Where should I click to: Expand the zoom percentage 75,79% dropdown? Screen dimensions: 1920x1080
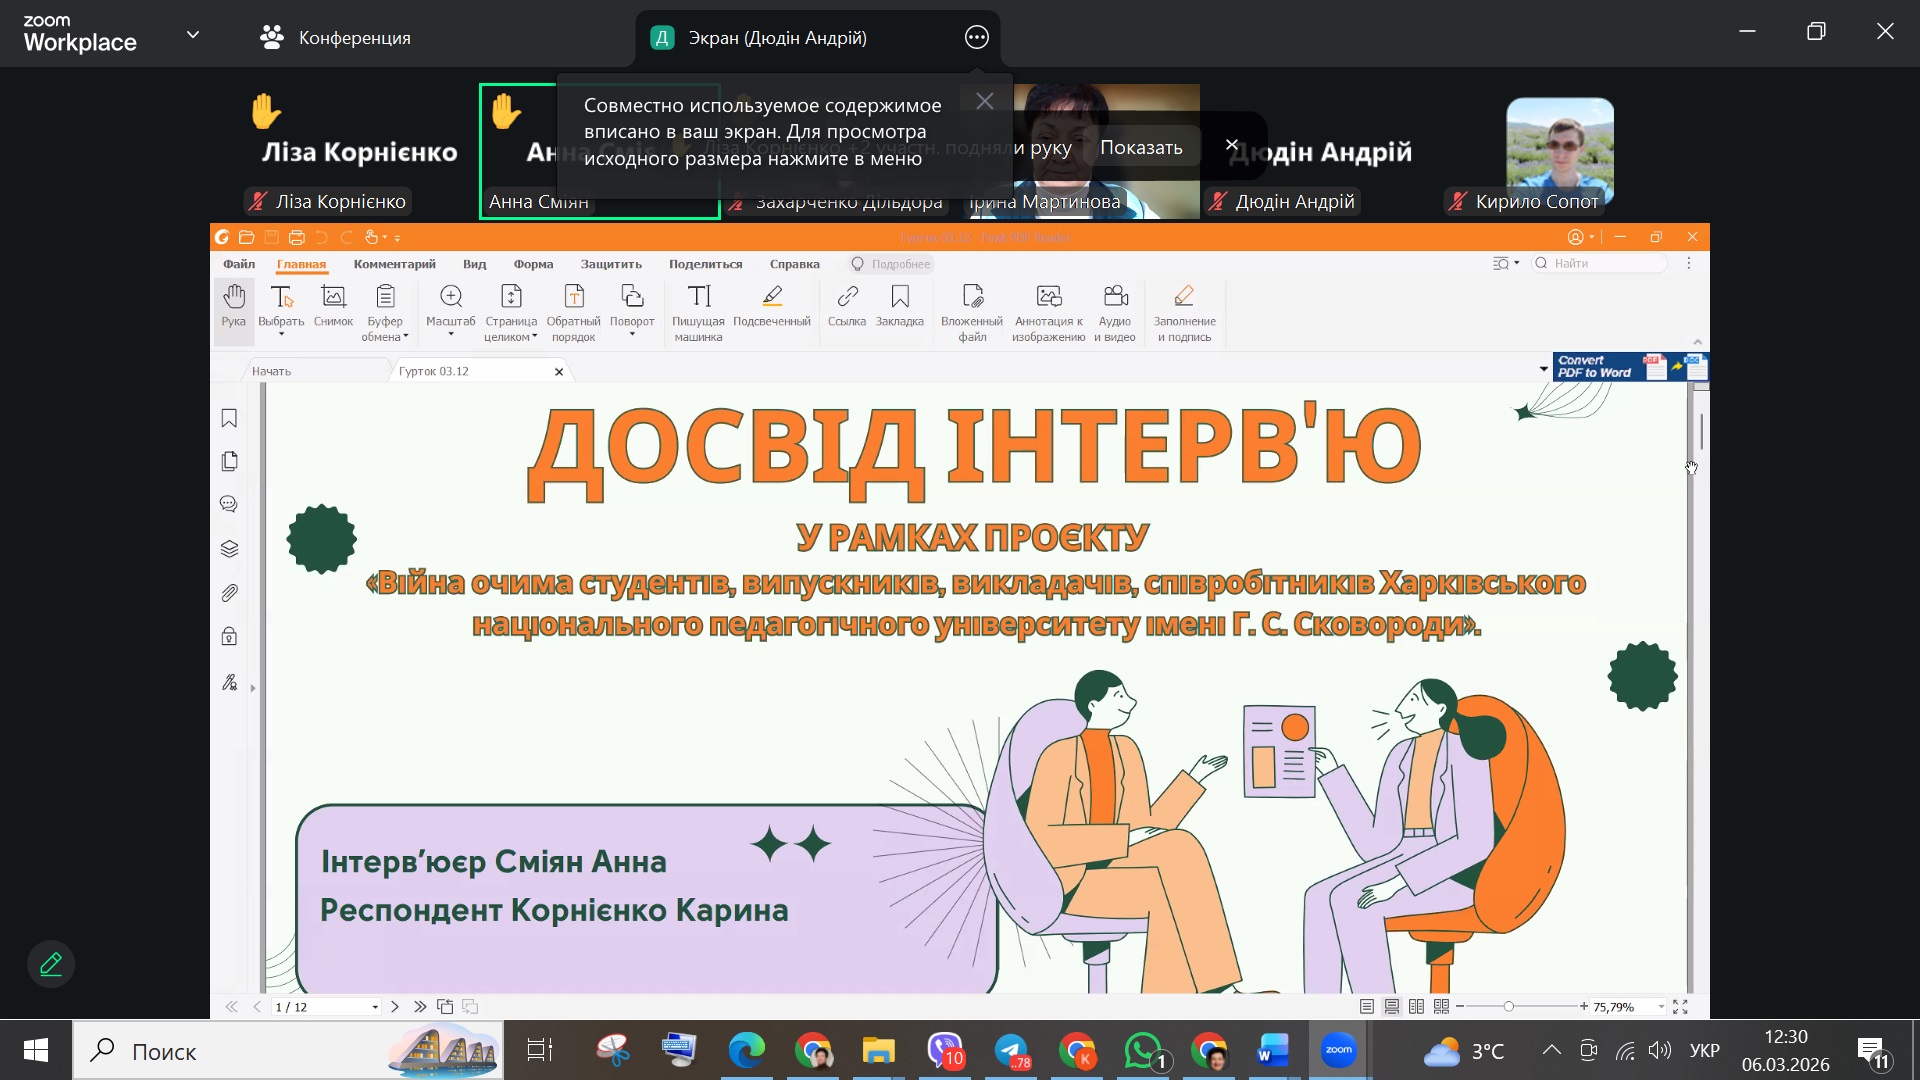(x=1662, y=1007)
